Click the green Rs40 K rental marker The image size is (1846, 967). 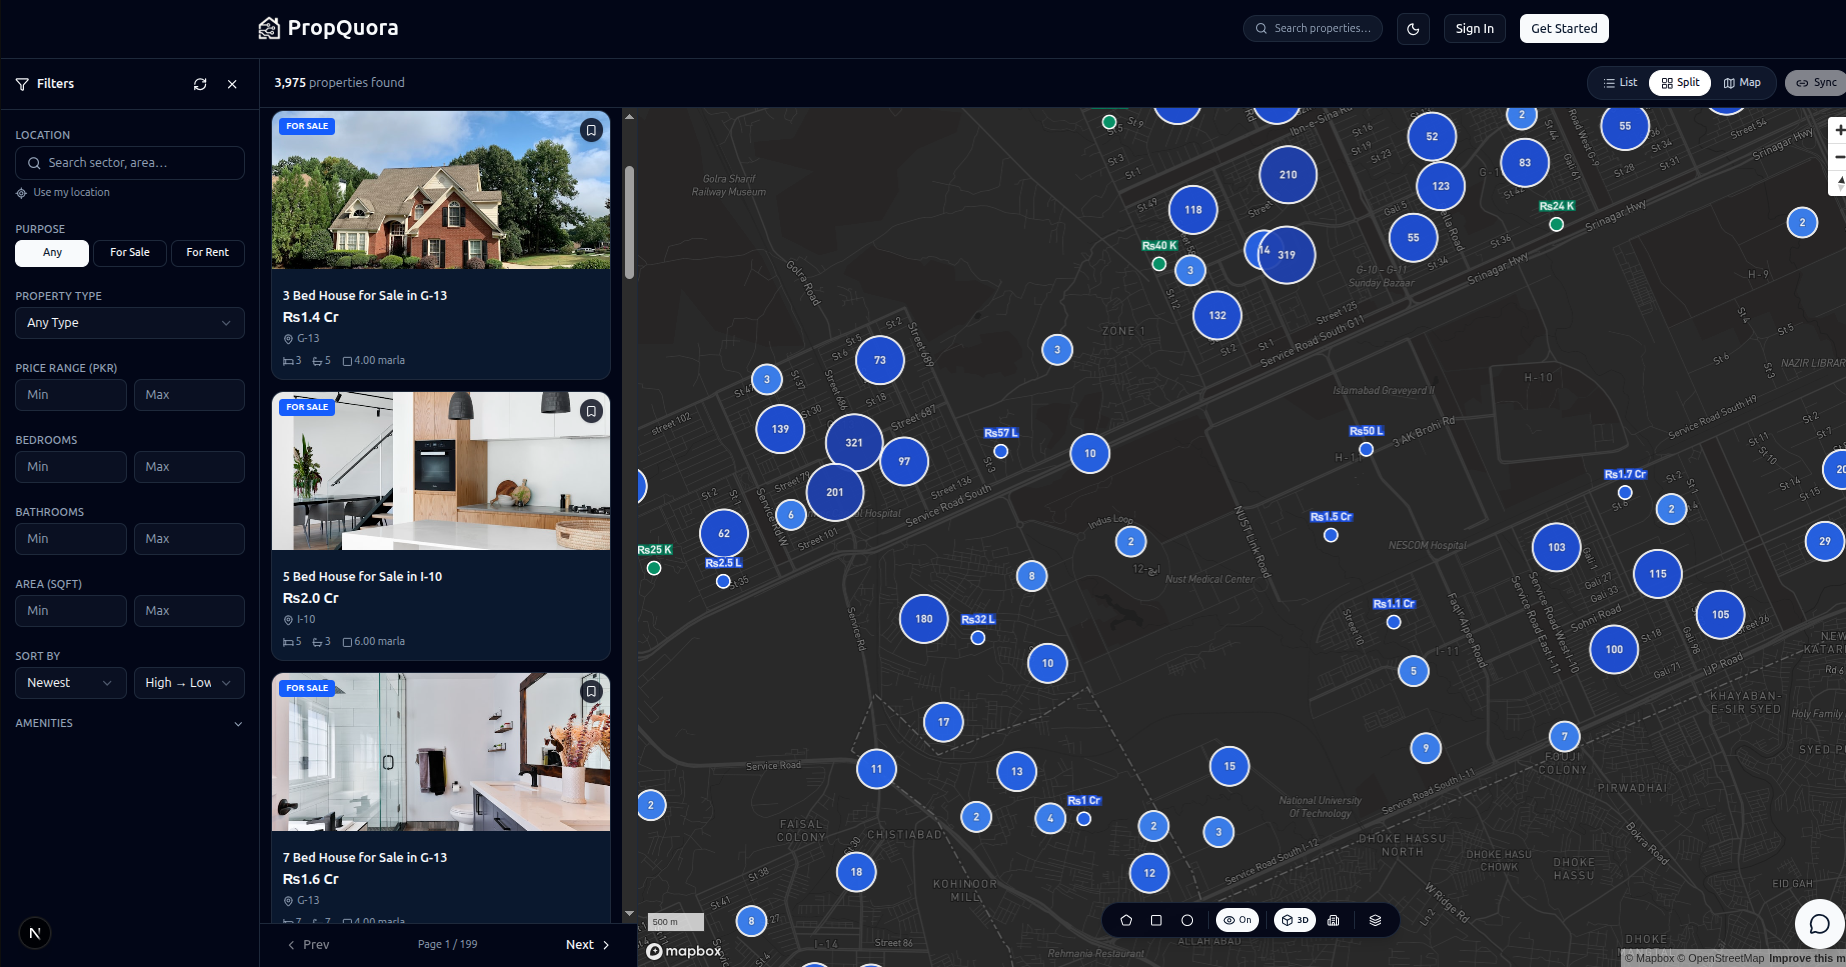tap(1159, 264)
